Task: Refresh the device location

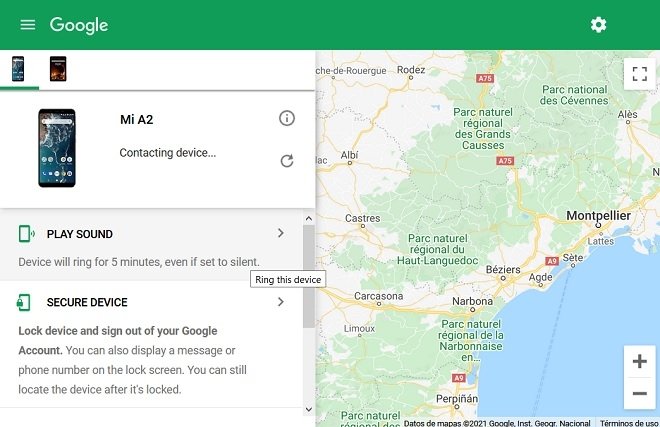Action: click(287, 160)
